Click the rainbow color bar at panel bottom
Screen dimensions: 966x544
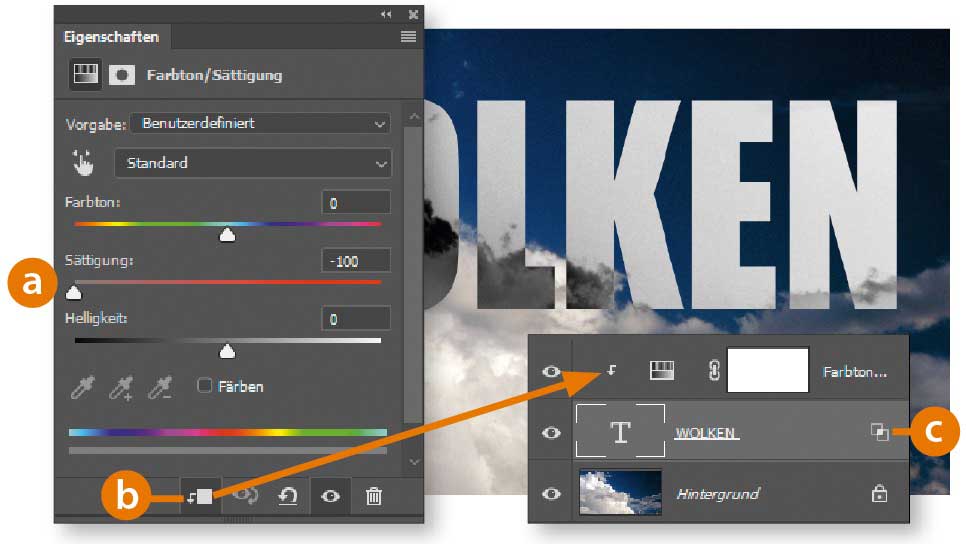(x=228, y=432)
